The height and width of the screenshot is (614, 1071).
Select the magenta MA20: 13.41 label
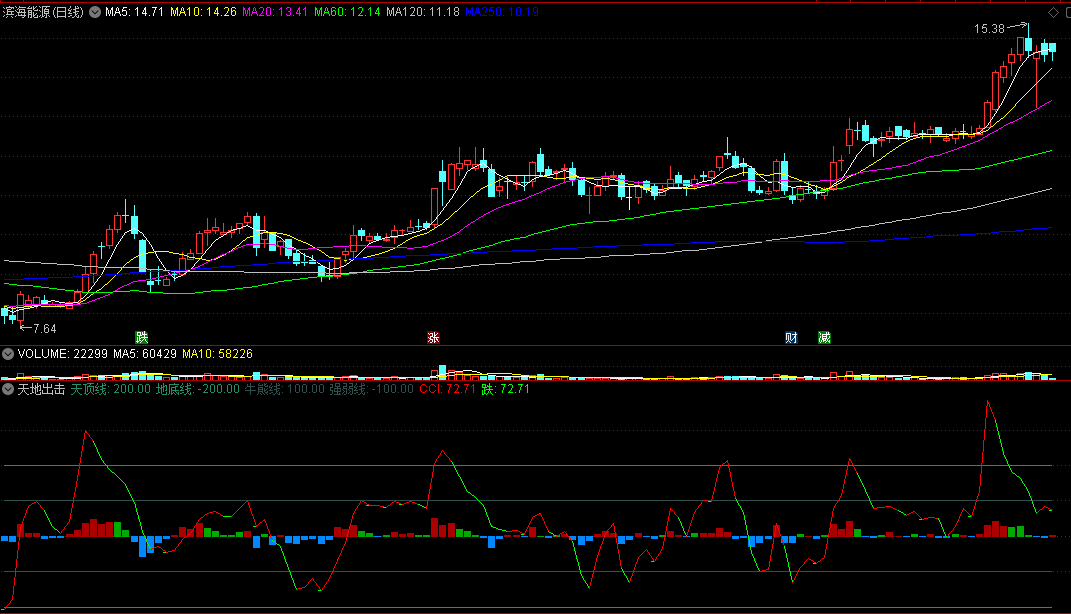click(x=275, y=12)
